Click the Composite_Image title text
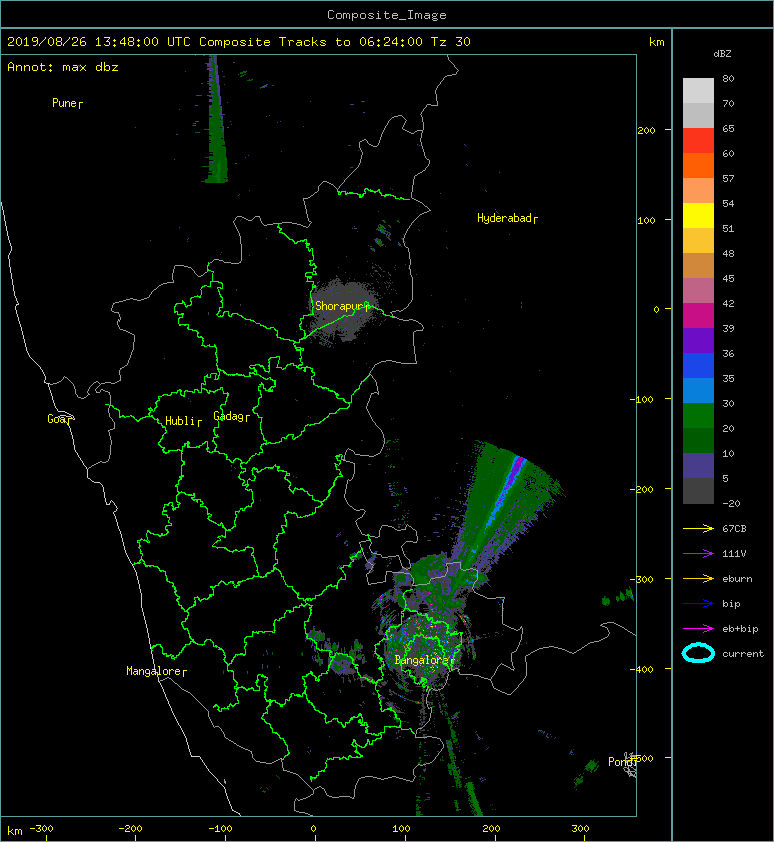Screen dimensions: 774x842 387,15
